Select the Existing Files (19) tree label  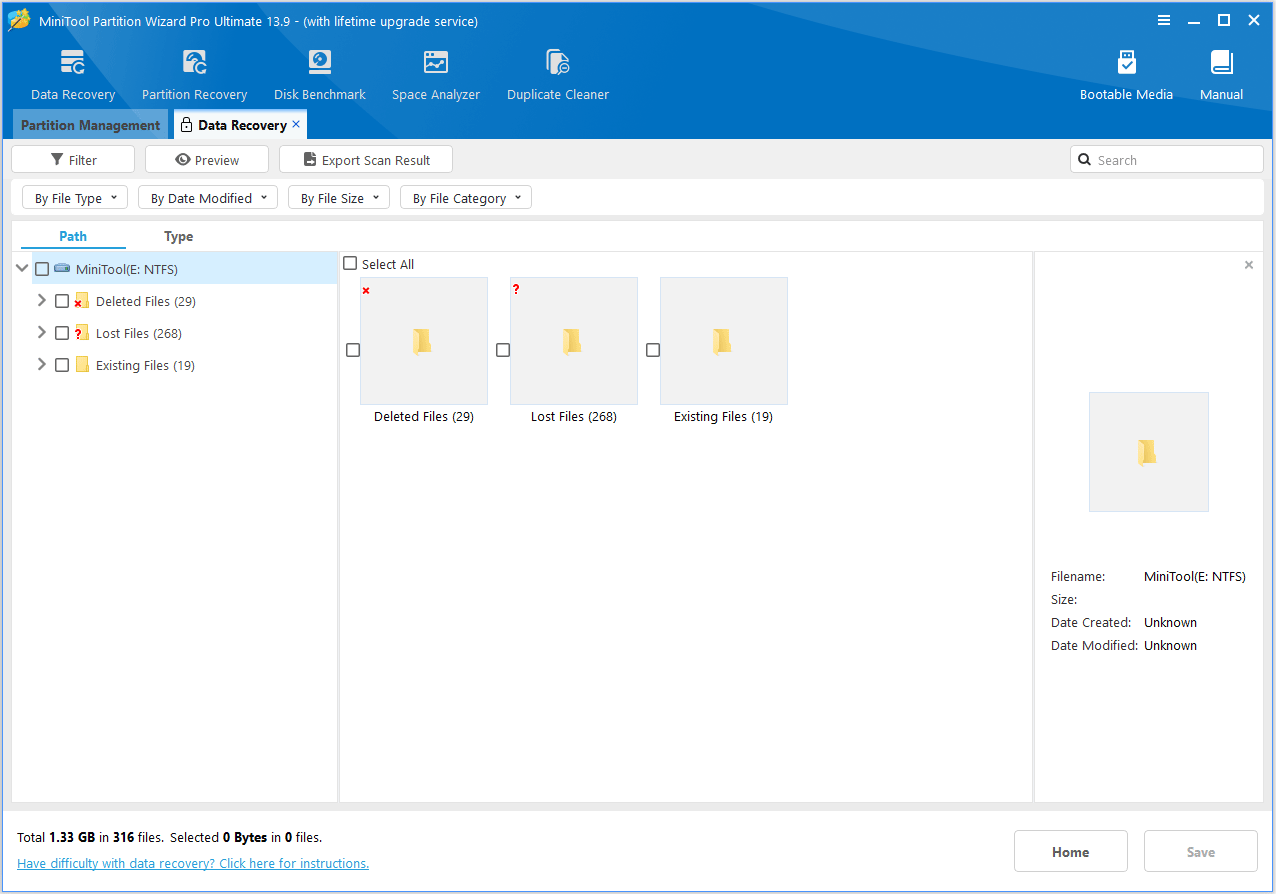pyautogui.click(x=146, y=365)
